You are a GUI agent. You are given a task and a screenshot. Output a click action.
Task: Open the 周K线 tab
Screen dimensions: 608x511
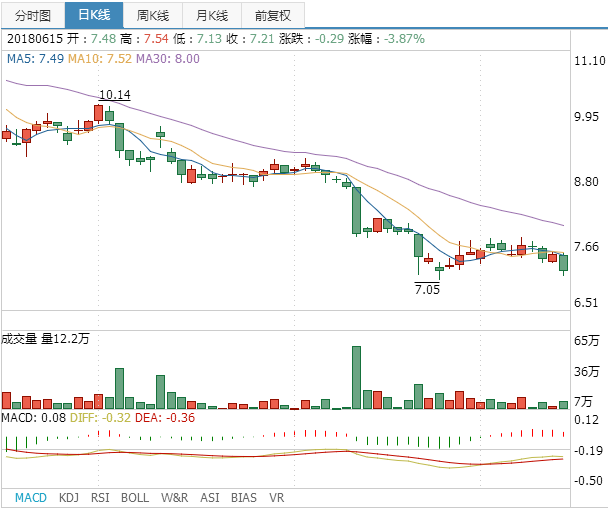(153, 16)
